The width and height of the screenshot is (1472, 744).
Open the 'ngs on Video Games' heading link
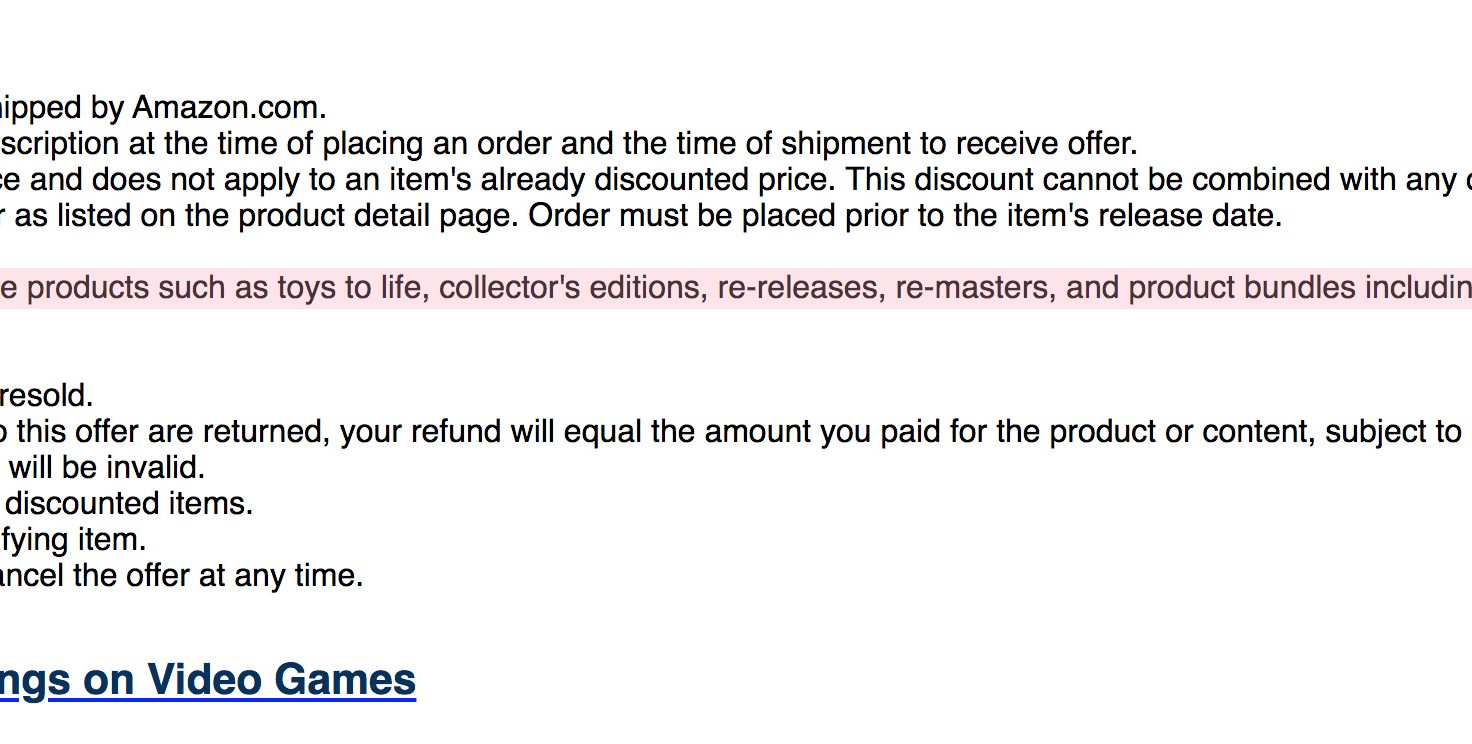tap(208, 680)
